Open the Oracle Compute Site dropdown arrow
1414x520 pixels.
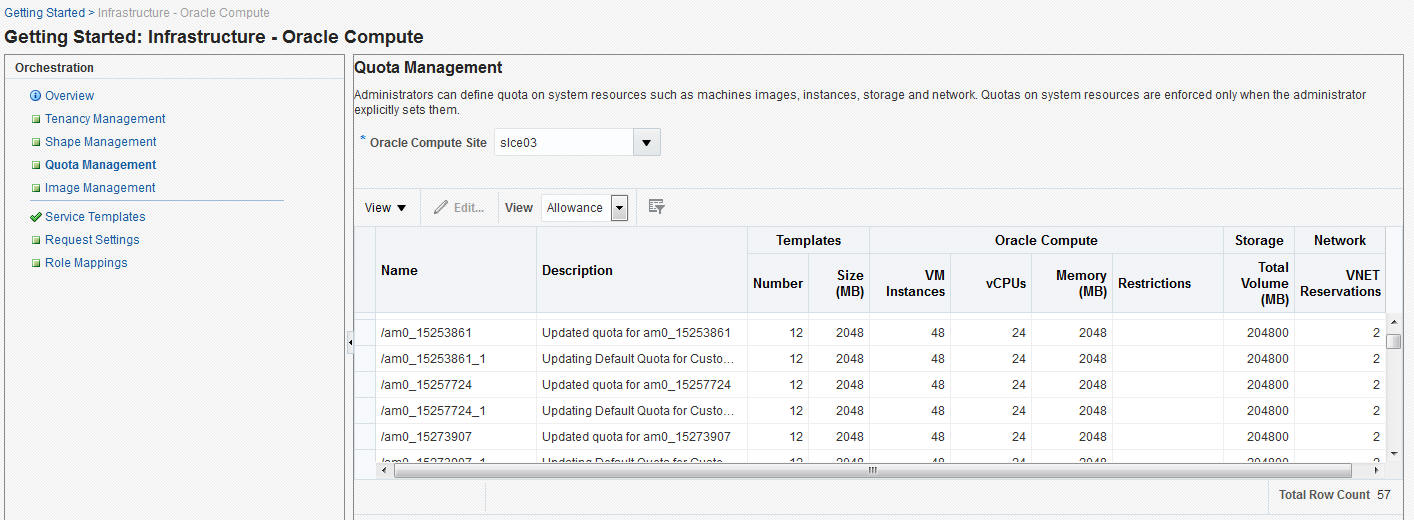point(647,142)
